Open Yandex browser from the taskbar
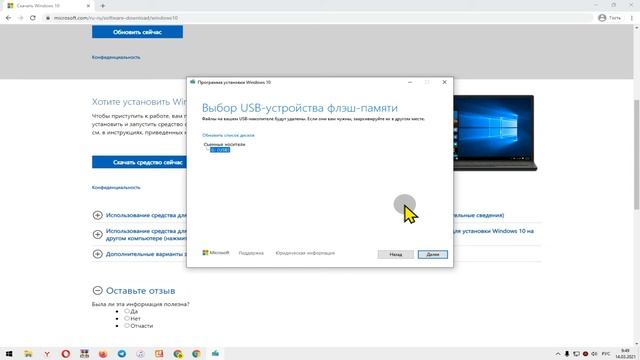This screenshot has width=640, height=360. 47,354
